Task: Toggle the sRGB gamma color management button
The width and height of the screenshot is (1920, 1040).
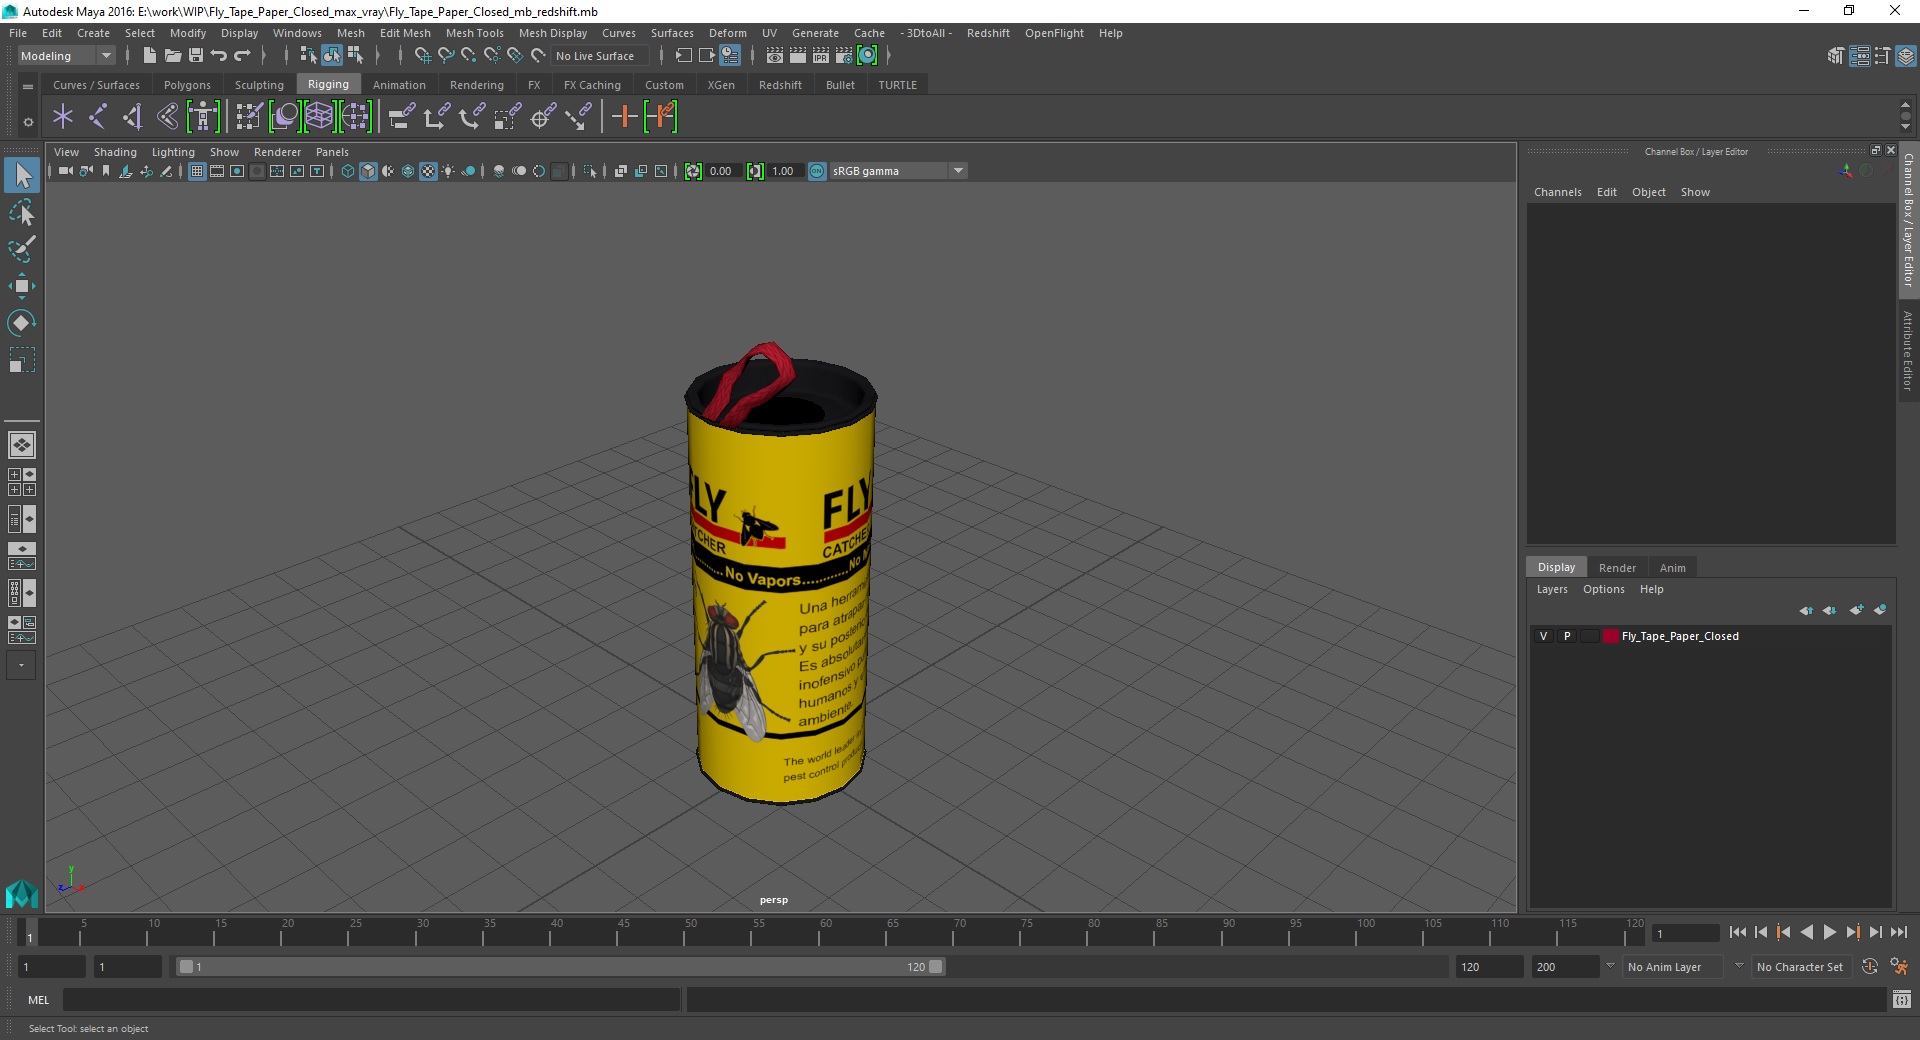Action: 817,171
